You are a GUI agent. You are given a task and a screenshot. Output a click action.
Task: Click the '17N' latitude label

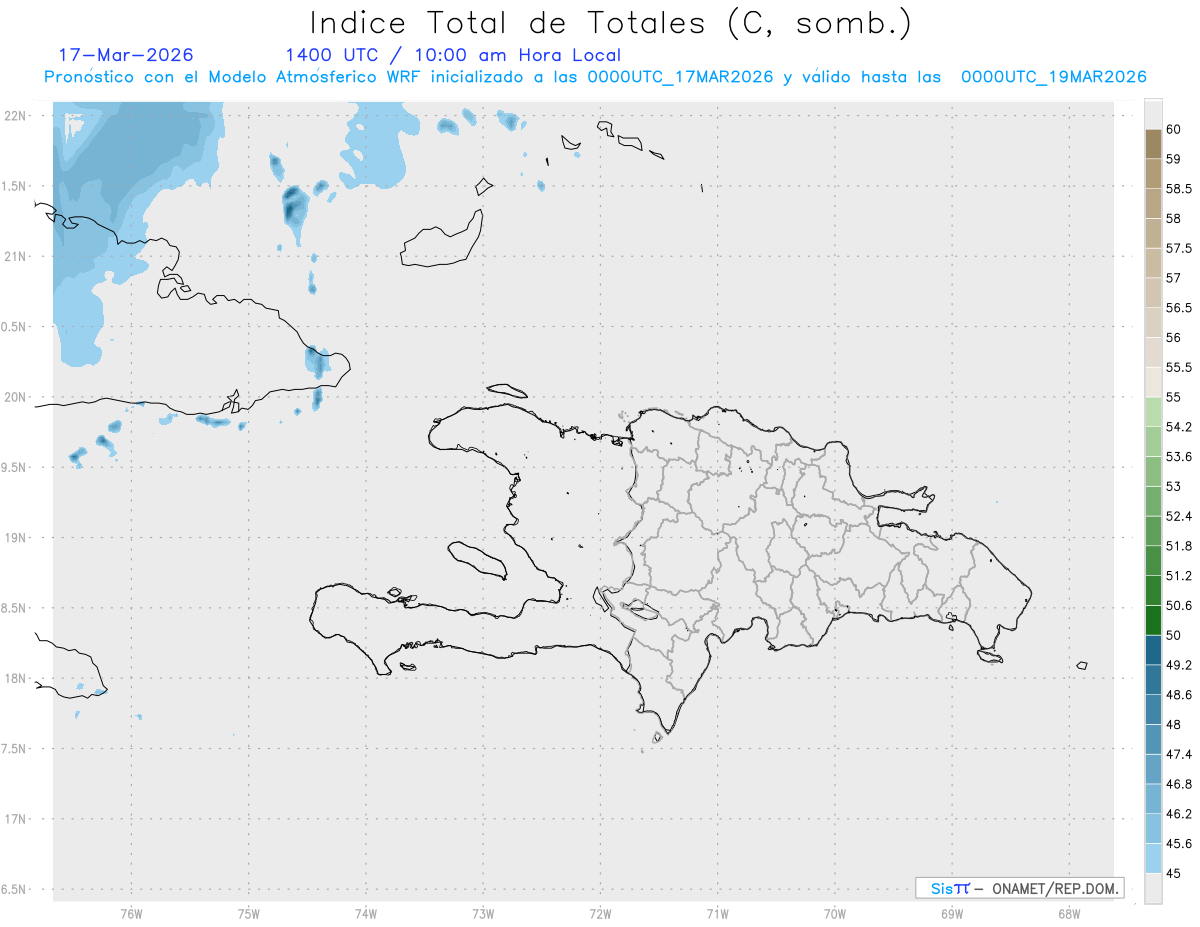[x=16, y=820]
